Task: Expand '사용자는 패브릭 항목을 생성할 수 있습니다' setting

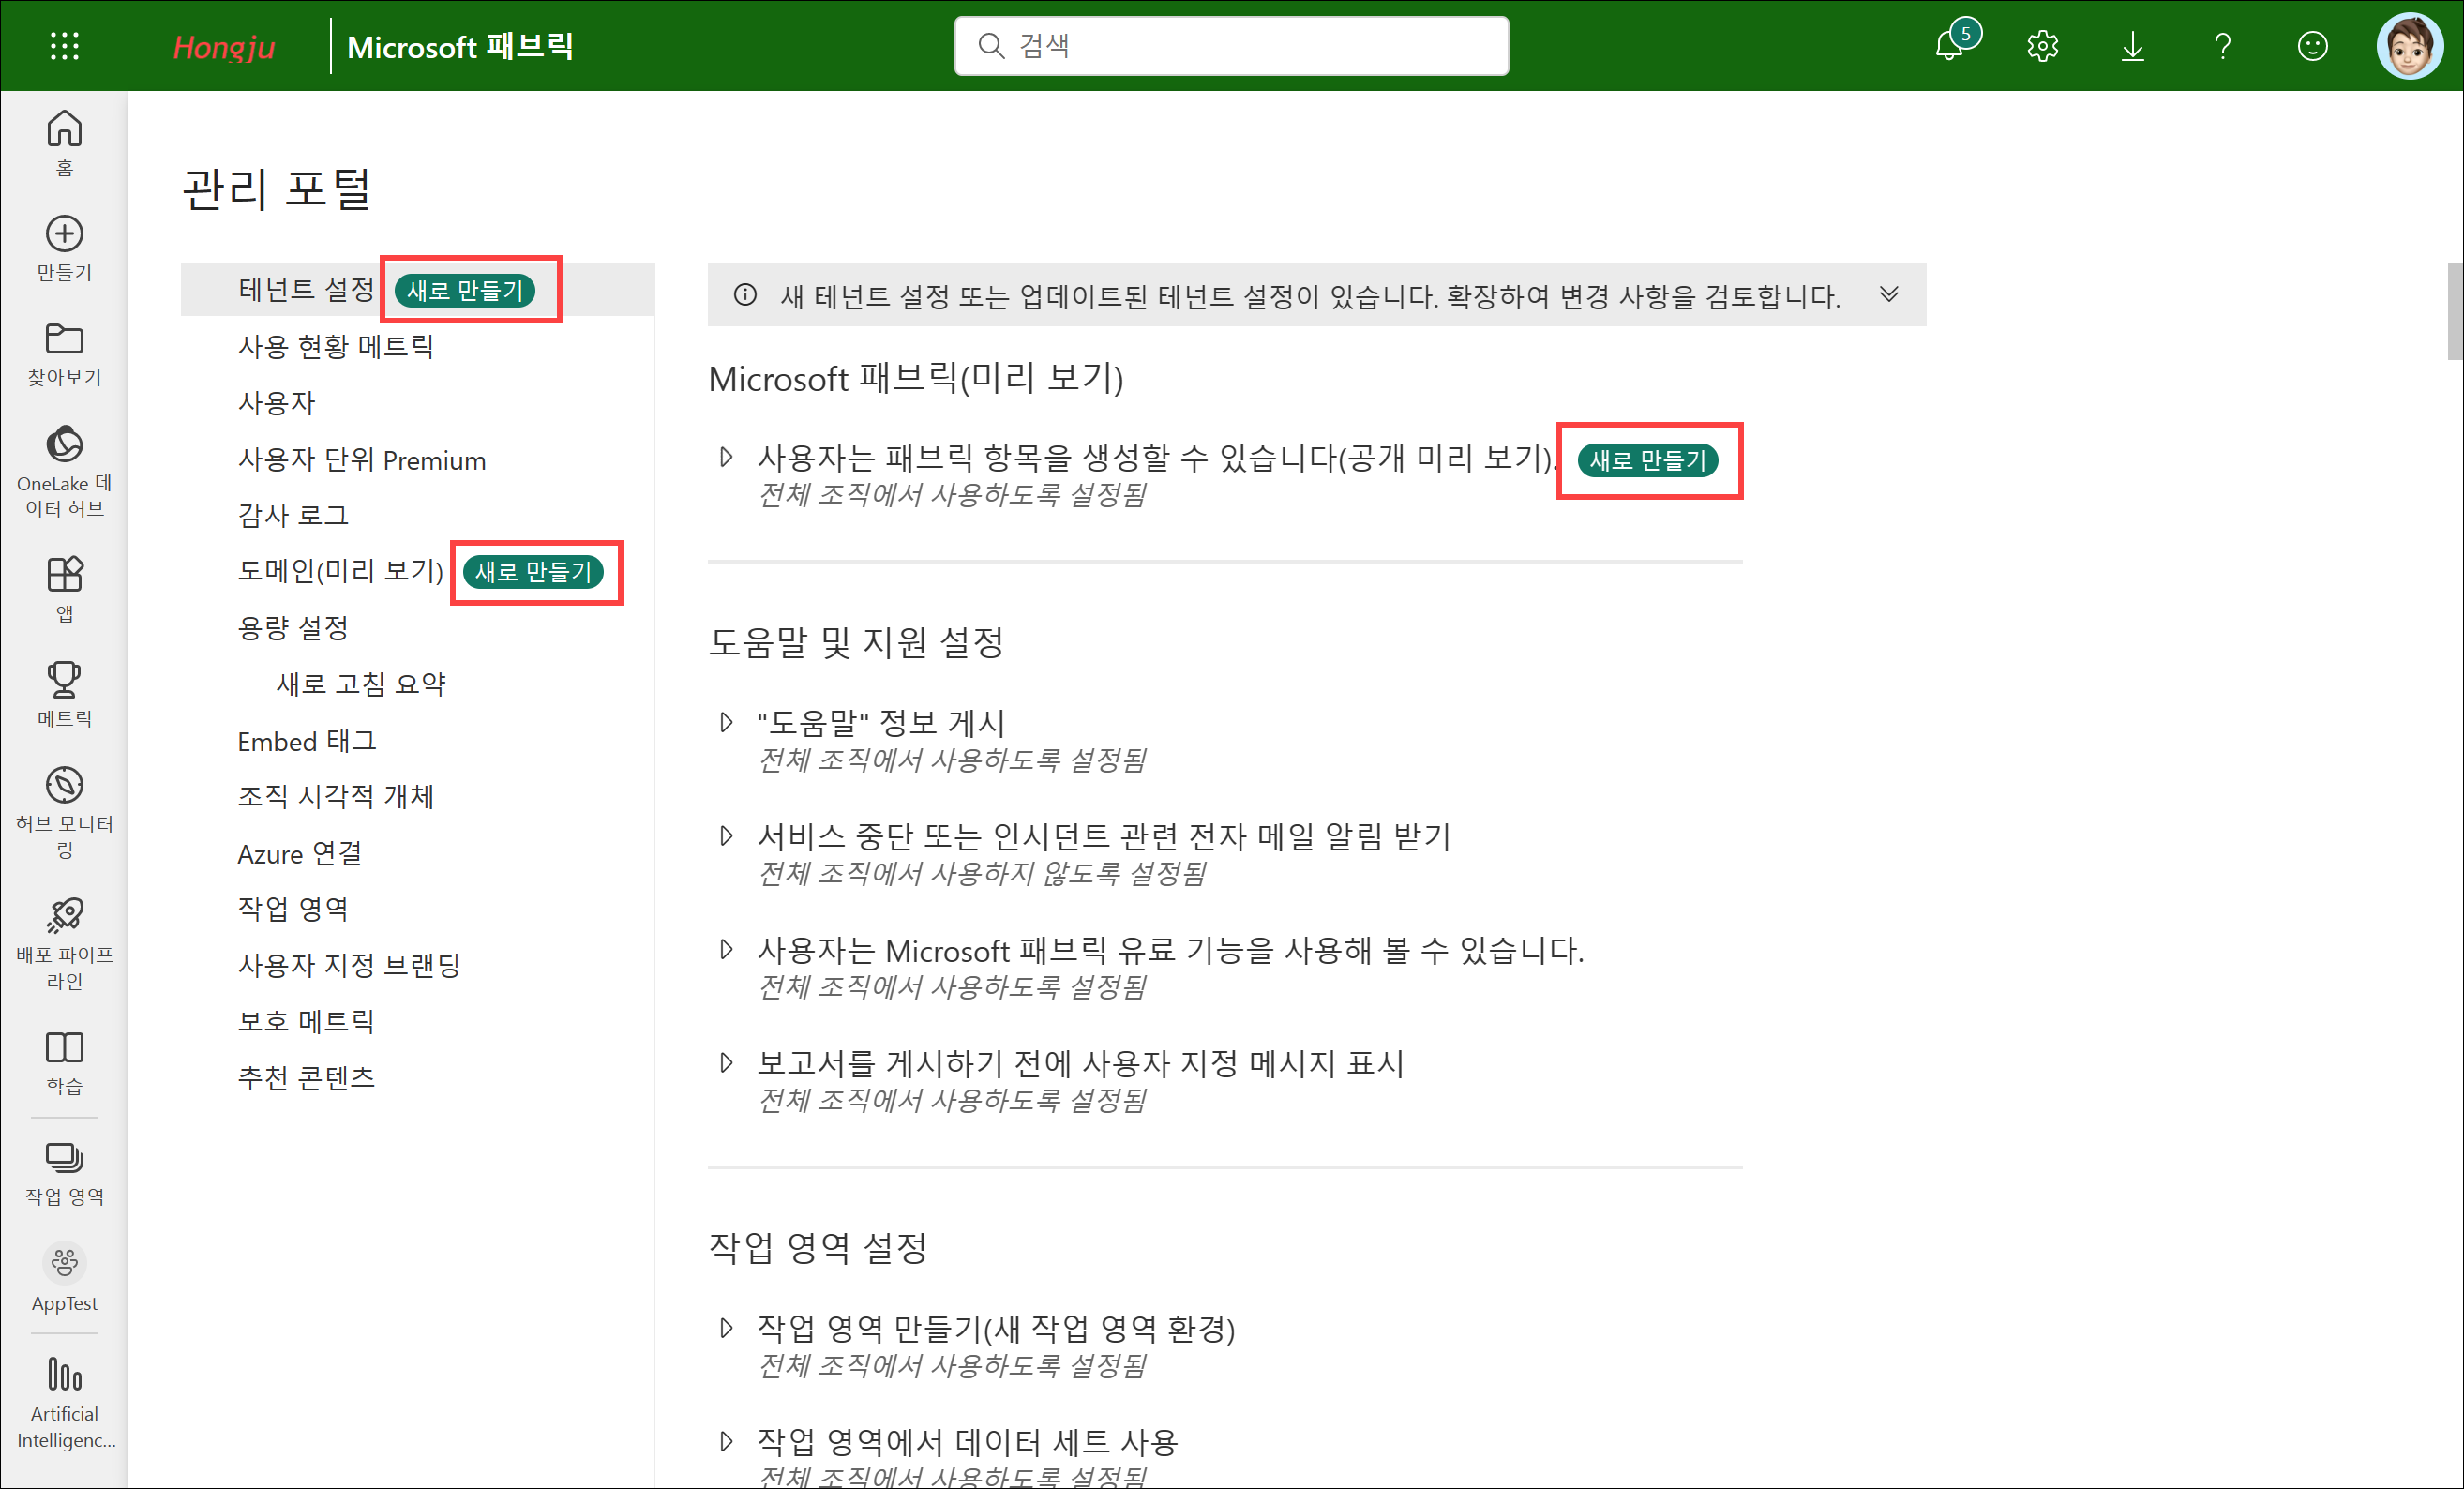Action: 726,457
